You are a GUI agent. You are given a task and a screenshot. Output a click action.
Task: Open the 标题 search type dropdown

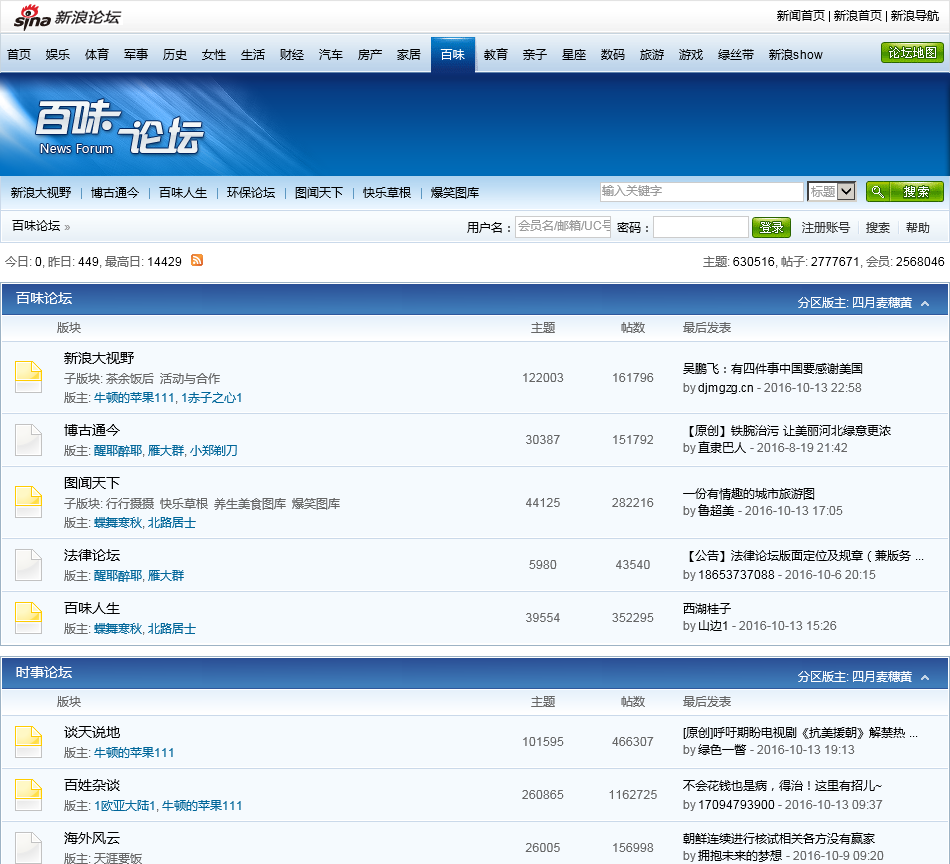pos(831,191)
